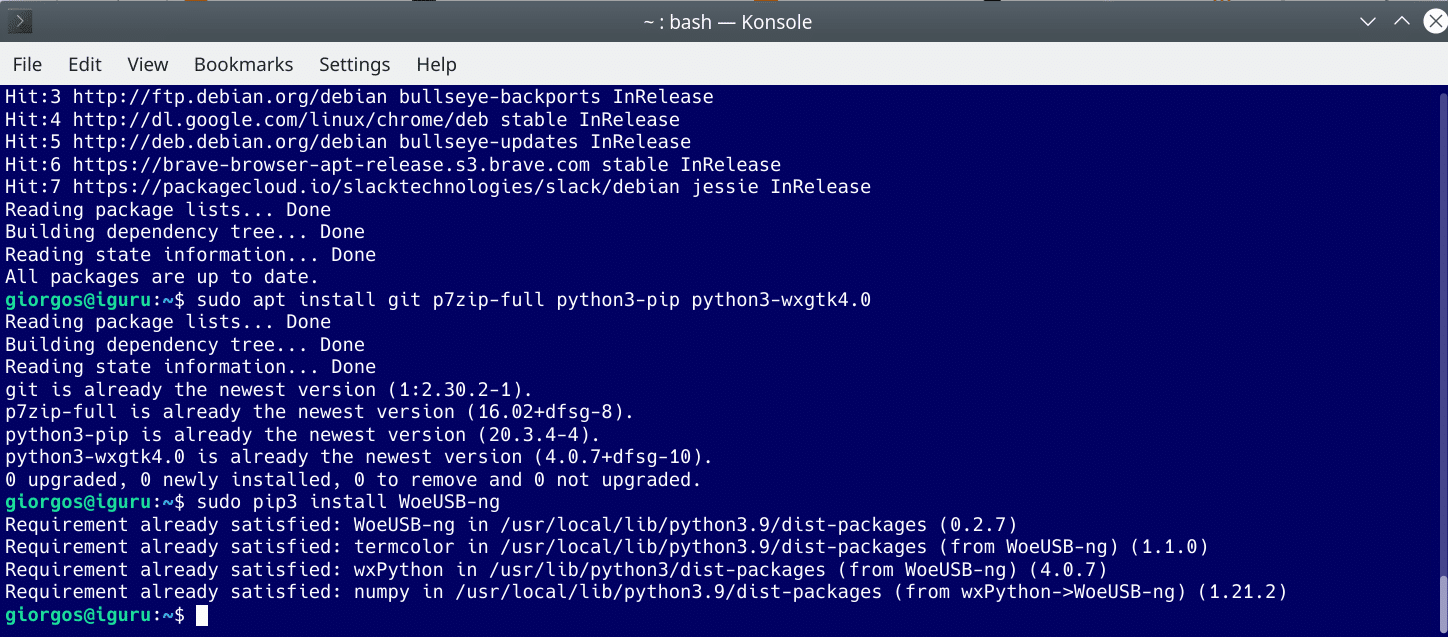Click the Konsole terminal icon in title bar
1448x637 pixels.
pyautogui.click(x=18, y=21)
